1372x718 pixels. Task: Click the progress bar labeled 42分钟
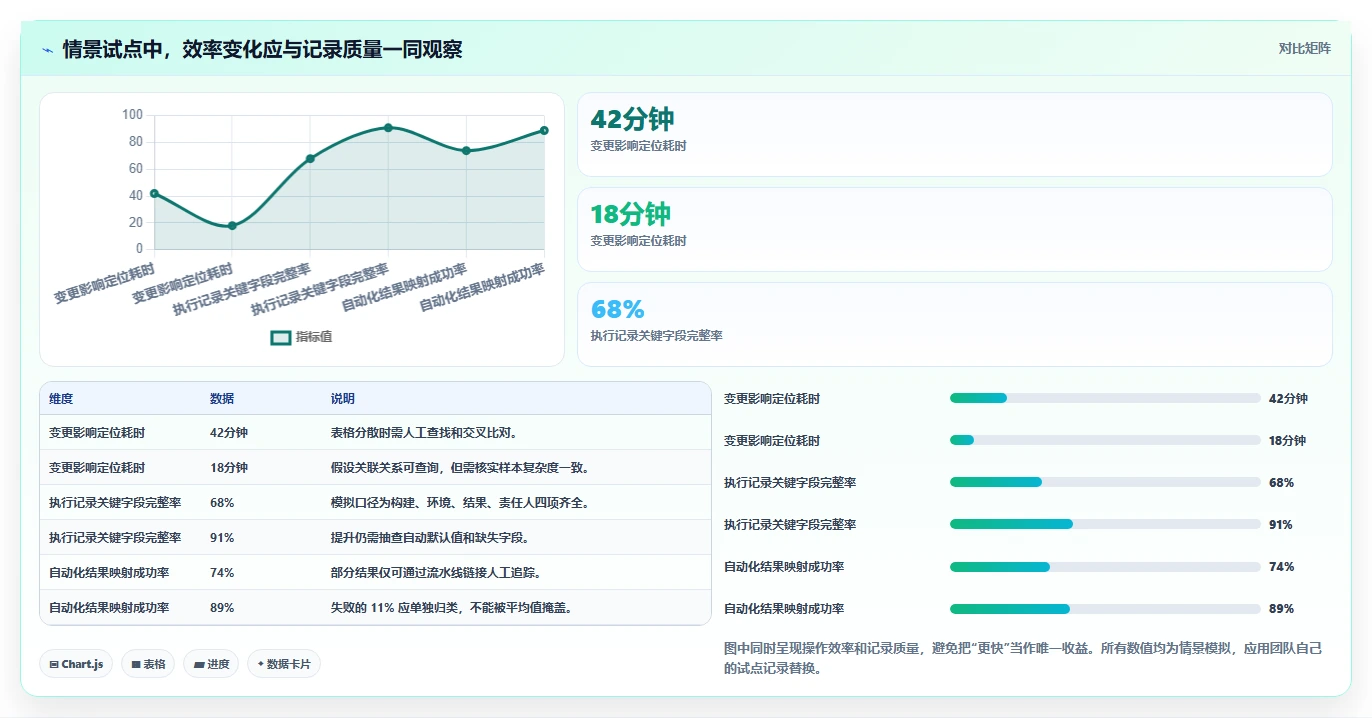pos(1105,398)
